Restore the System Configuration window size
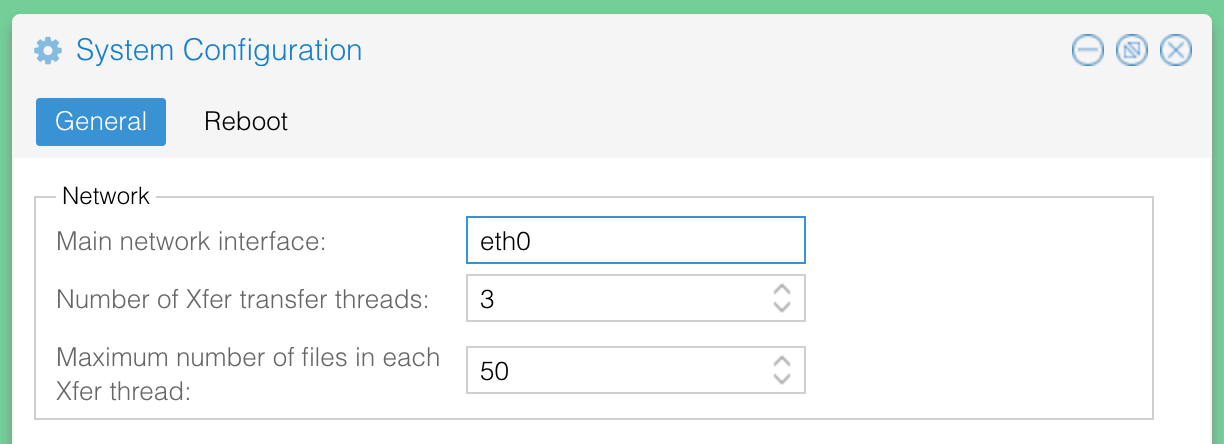Viewport: 1224px width, 444px height. click(x=1132, y=50)
